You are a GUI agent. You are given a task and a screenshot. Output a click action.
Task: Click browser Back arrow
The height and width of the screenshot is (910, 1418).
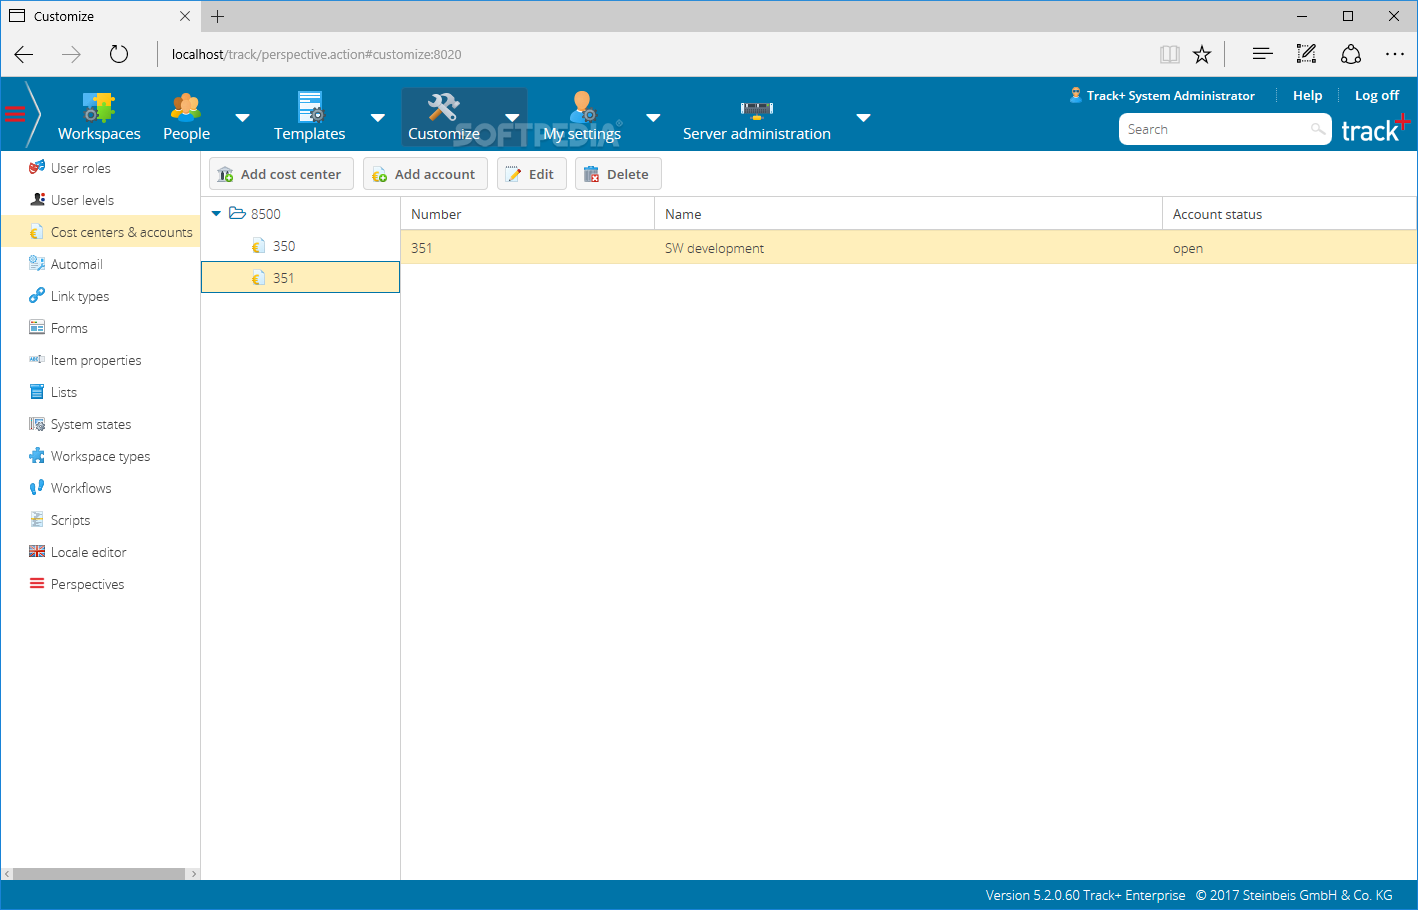pos(24,54)
